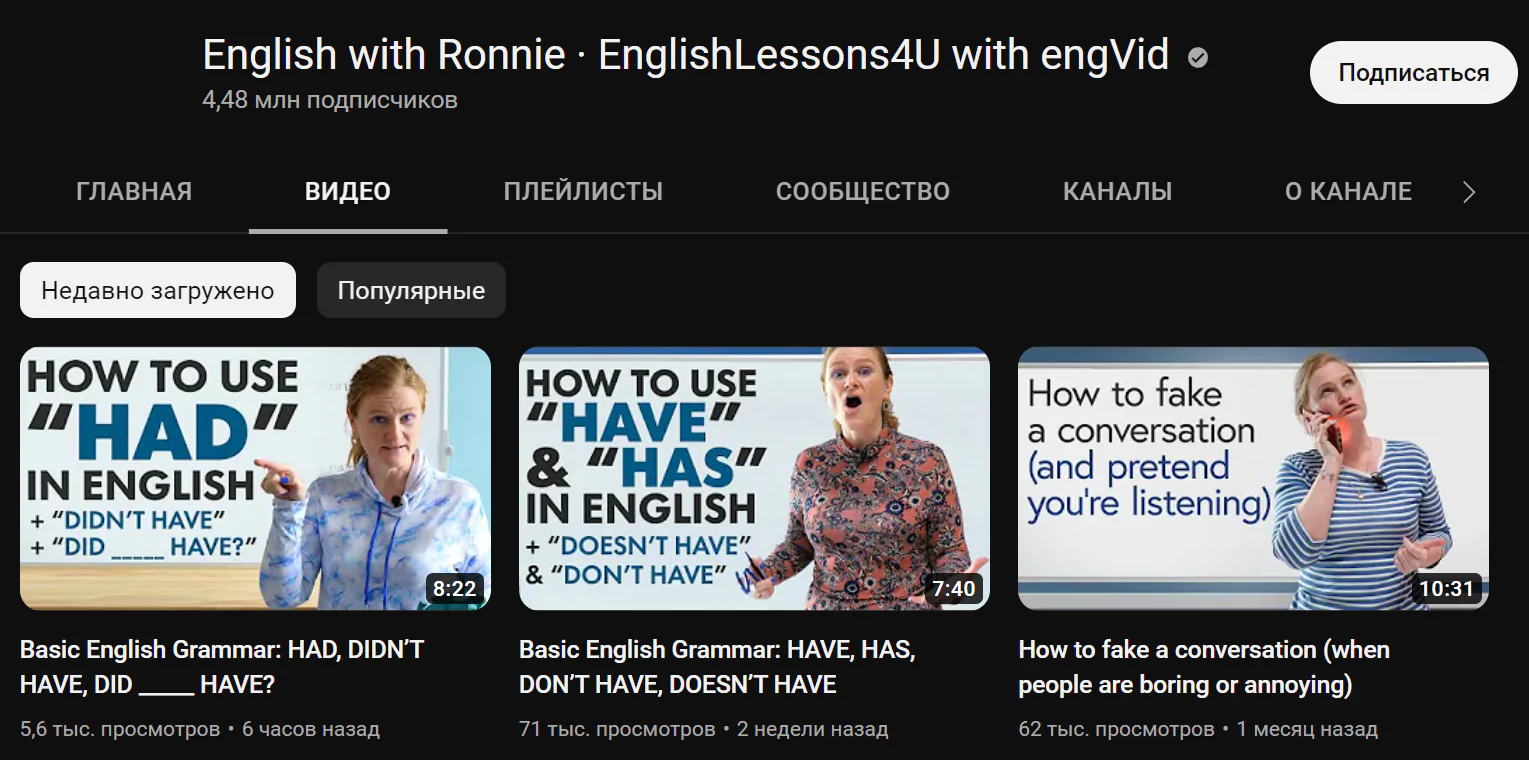Click the verified checkmark badge beside channel name
The height and width of the screenshot is (760, 1529).
point(1197,58)
